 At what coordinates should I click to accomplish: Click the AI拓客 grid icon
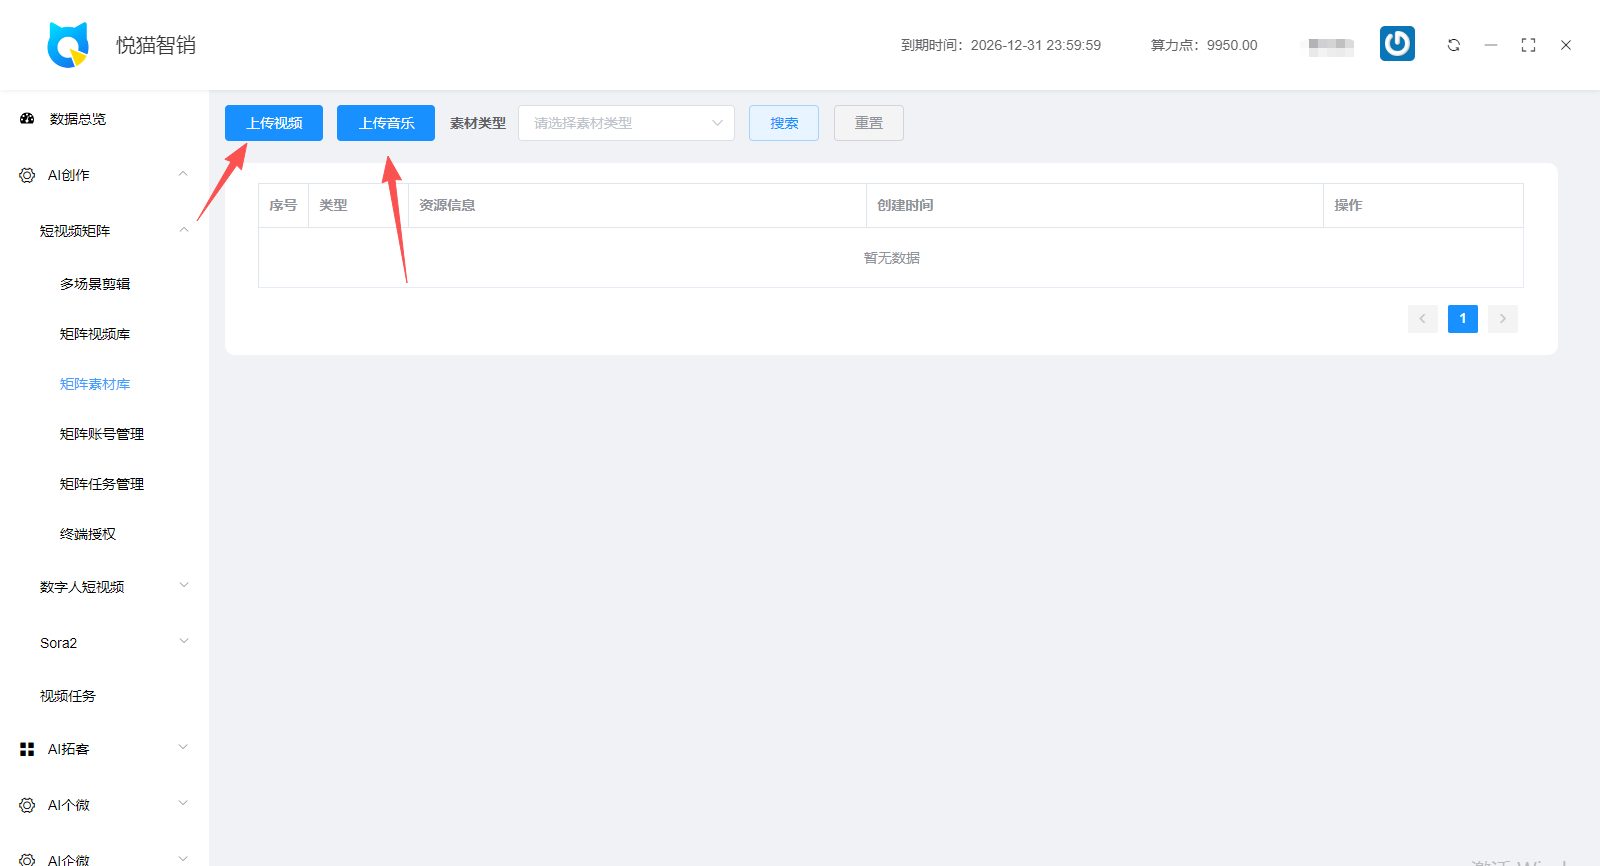pos(27,749)
